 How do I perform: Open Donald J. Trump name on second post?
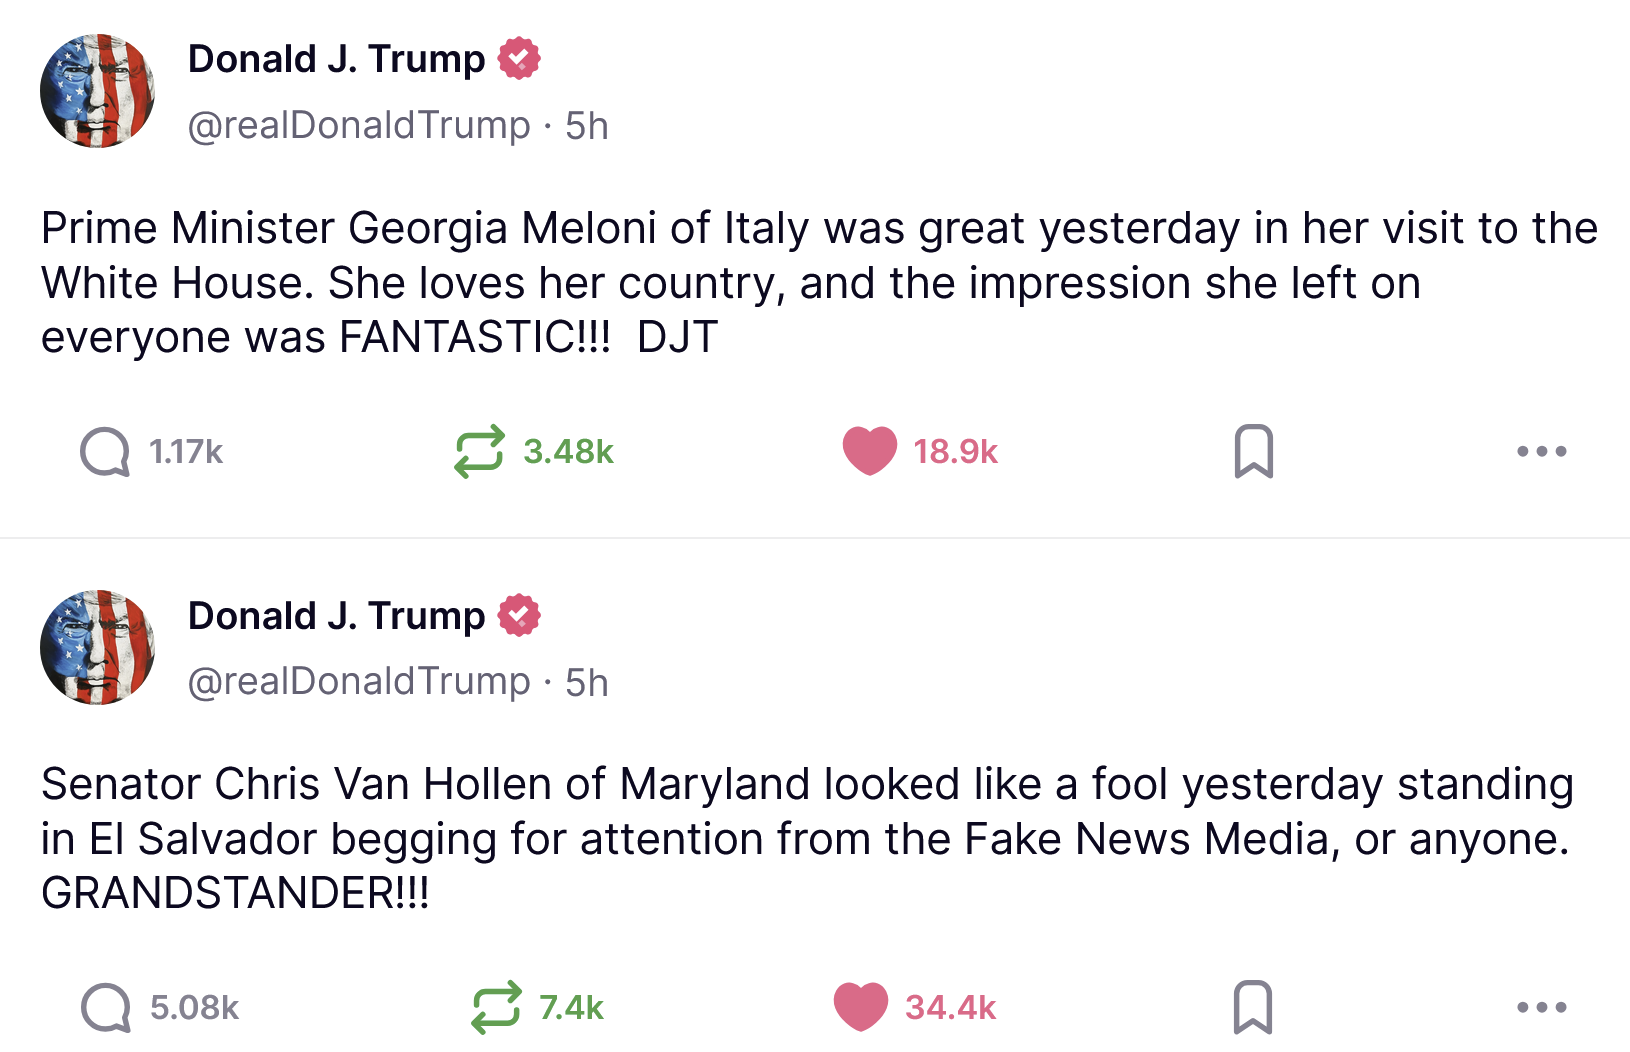tap(336, 616)
